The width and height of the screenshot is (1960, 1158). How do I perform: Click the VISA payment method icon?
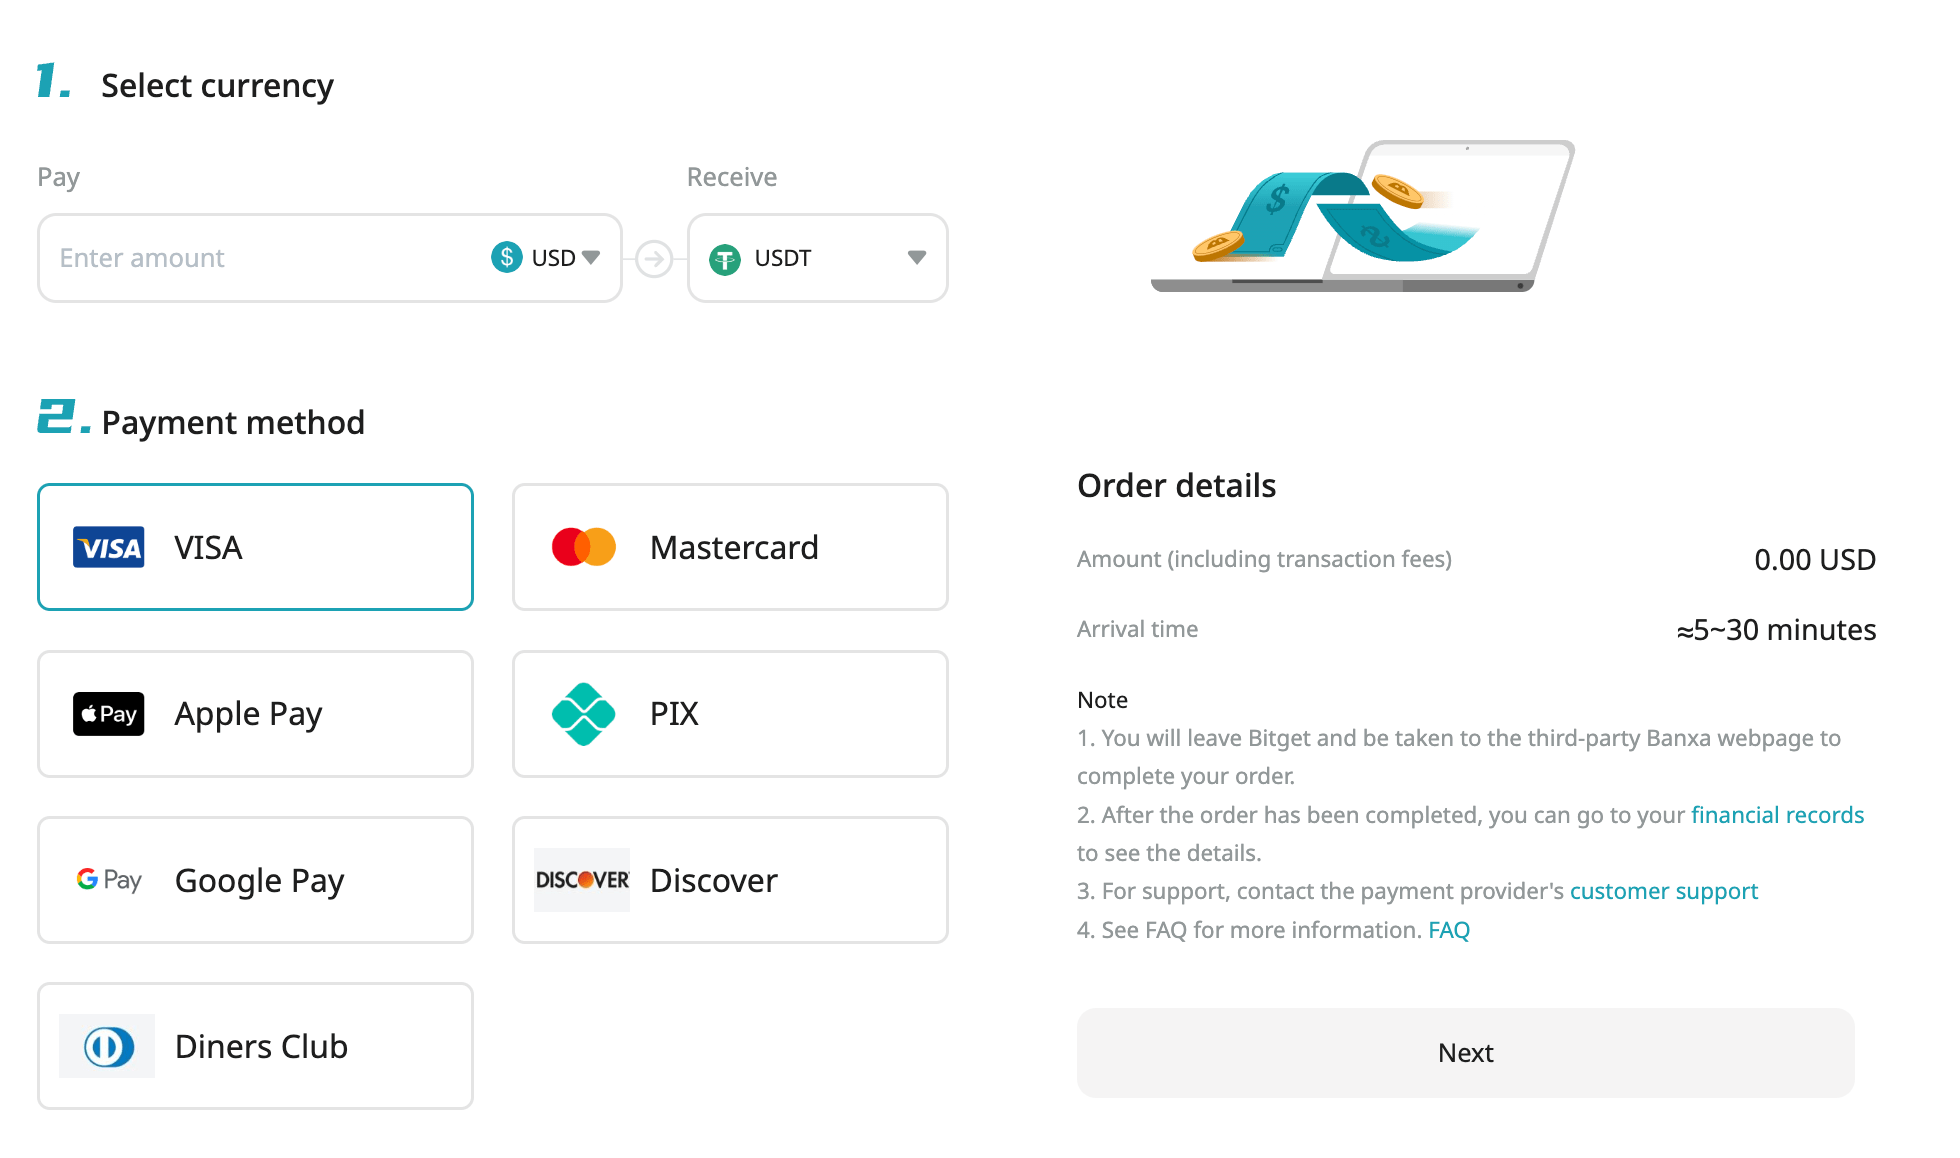point(110,547)
